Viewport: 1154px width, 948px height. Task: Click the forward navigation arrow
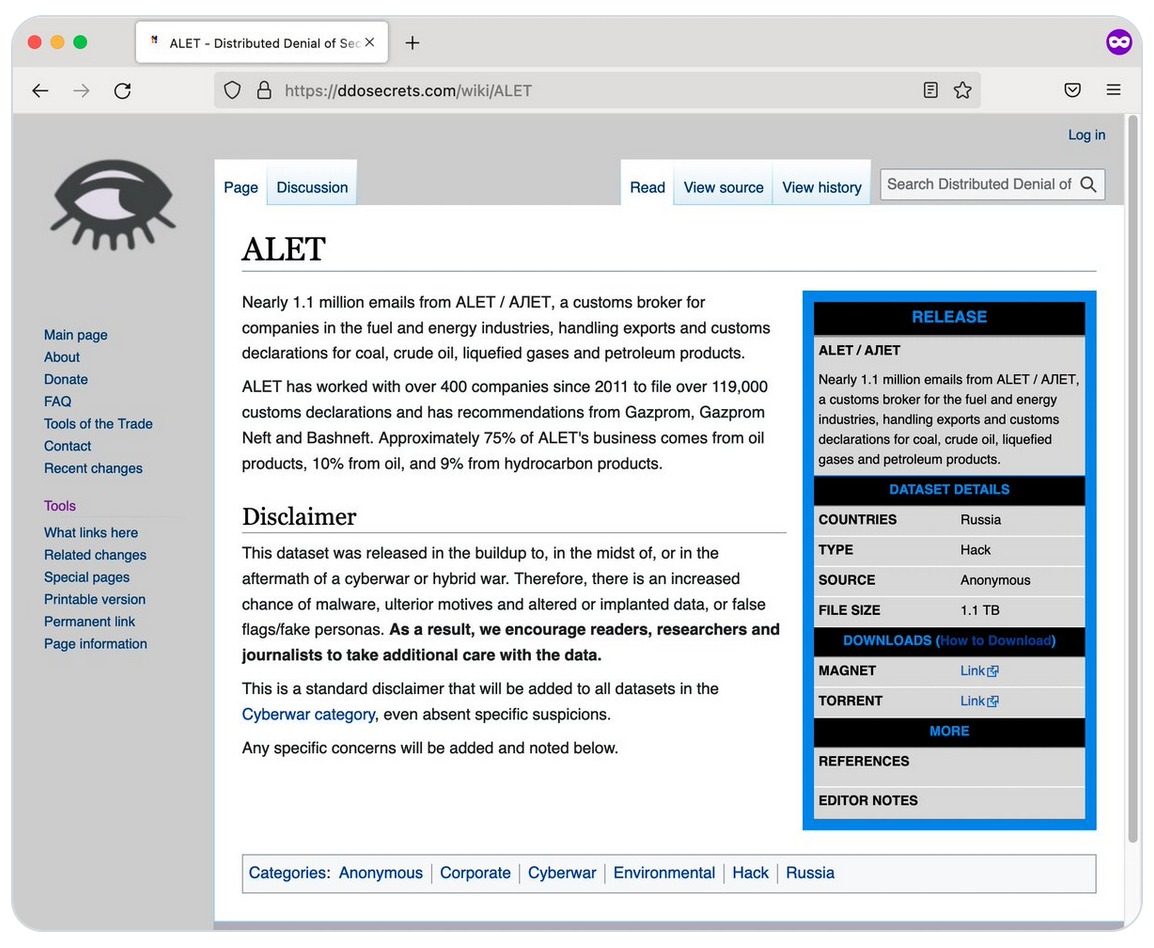tap(82, 91)
